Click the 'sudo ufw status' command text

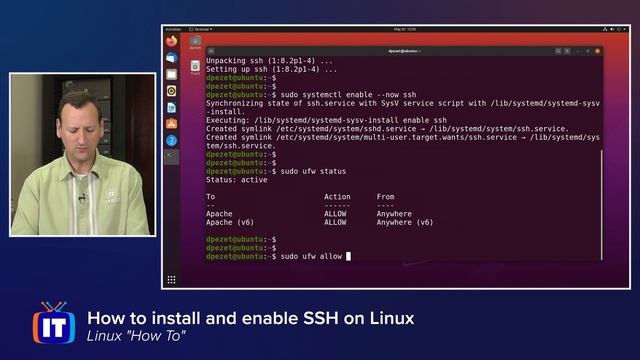point(313,171)
